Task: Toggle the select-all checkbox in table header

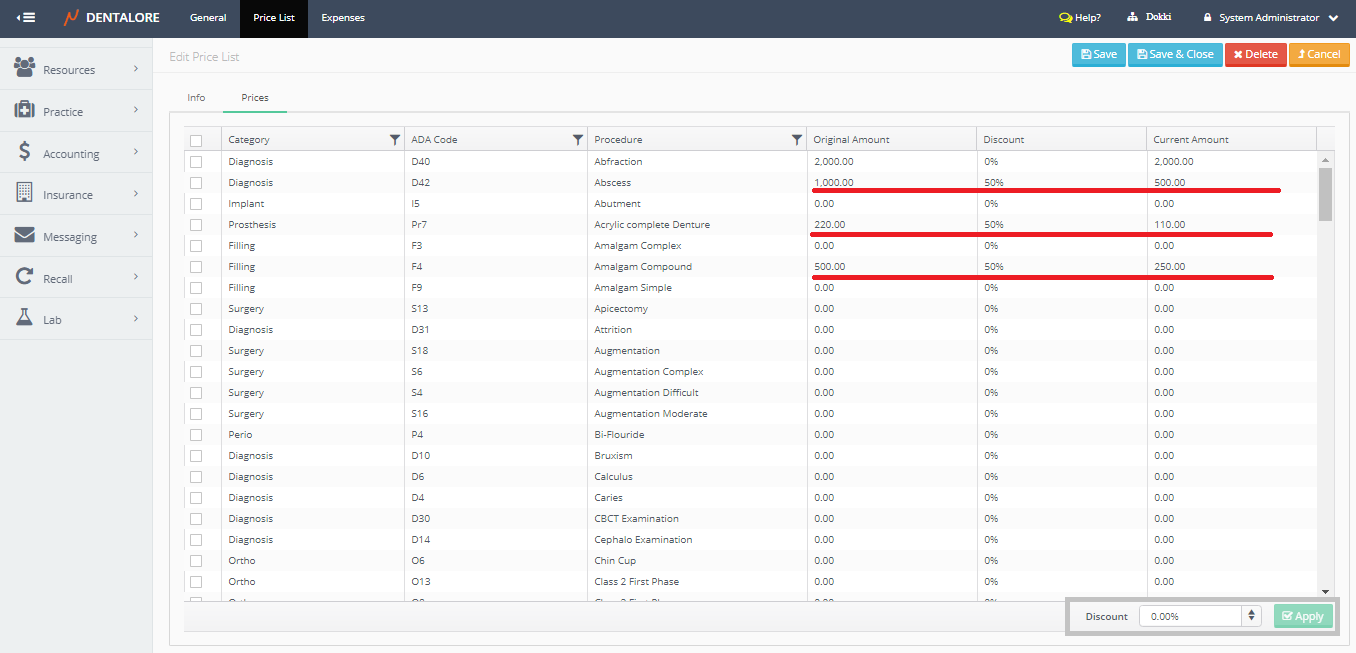Action: [196, 140]
